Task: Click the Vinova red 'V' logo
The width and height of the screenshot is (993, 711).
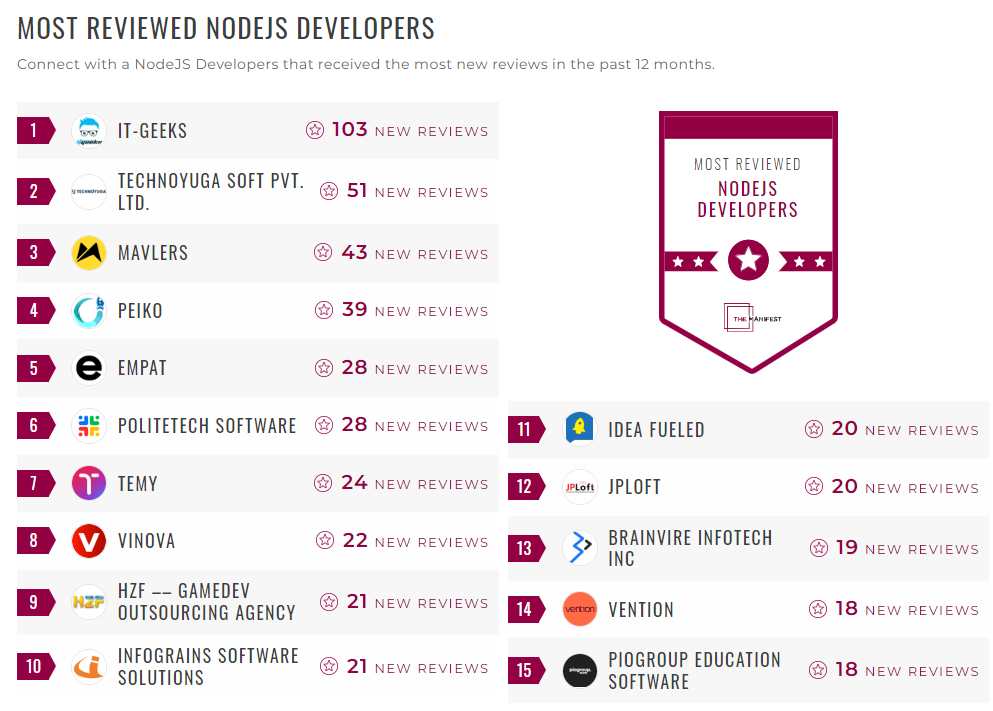Action: pos(87,541)
